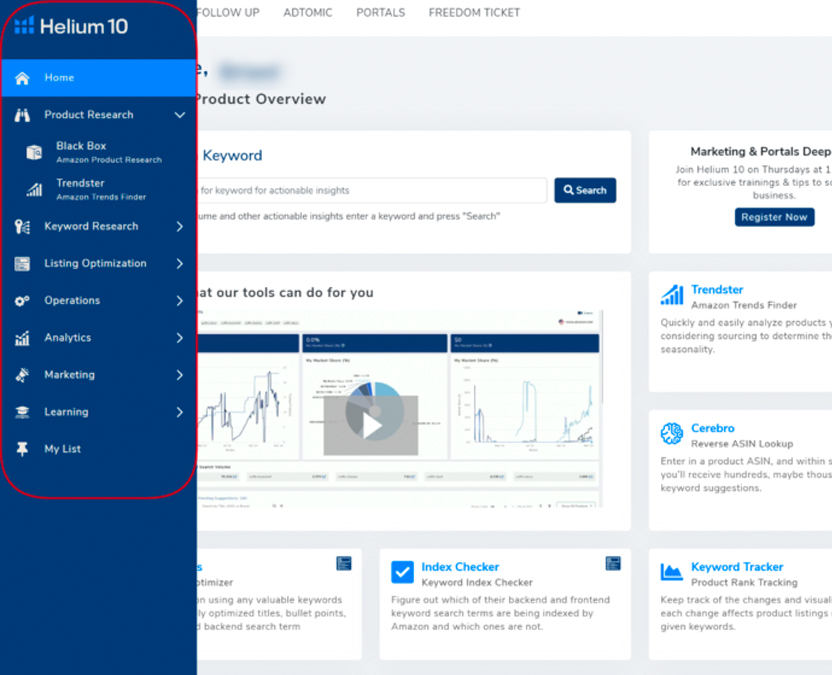Expand the Learning chevron
Image resolution: width=832 pixels, height=675 pixels.
pyautogui.click(x=180, y=412)
